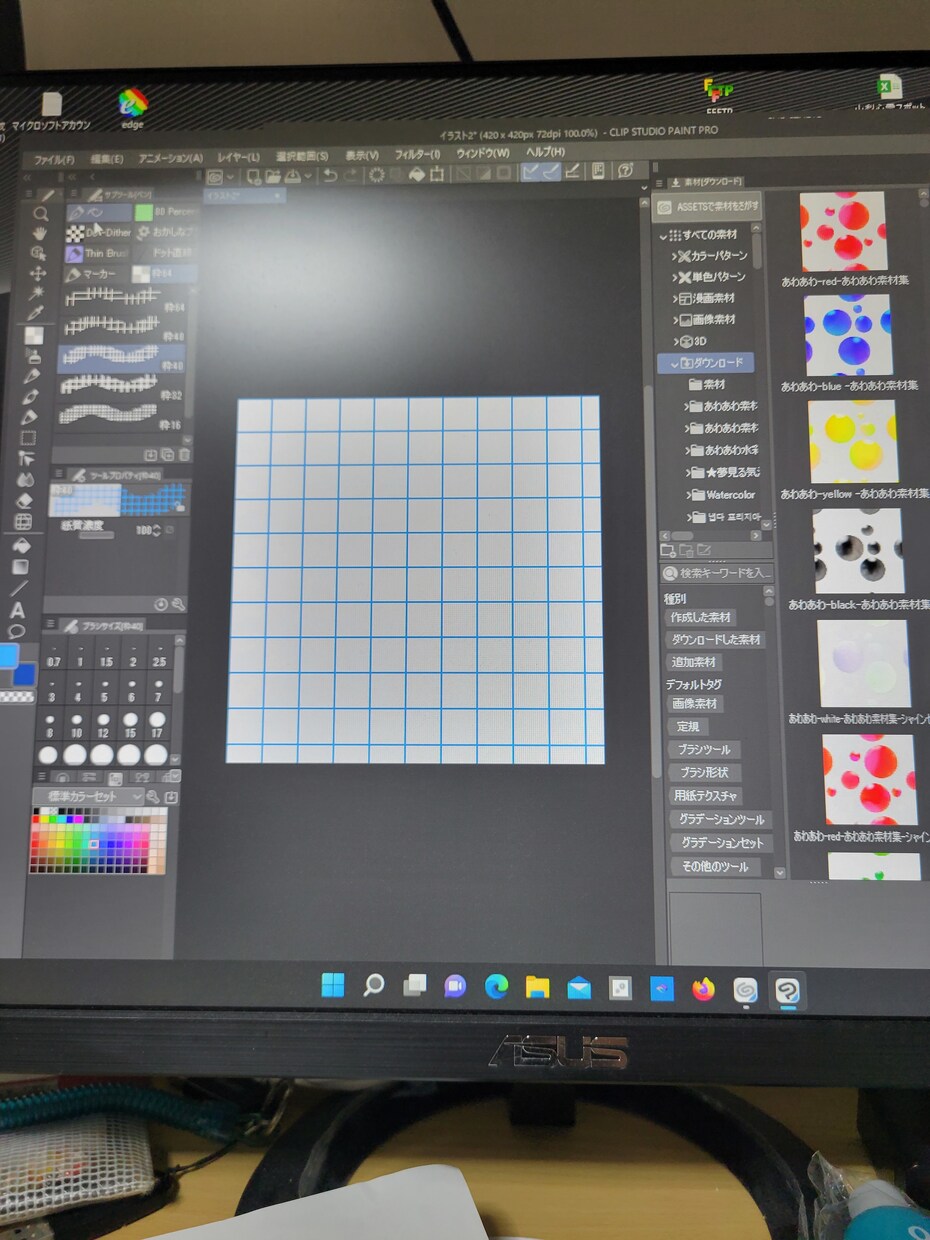Expand the 3D tree node
930x1240 pixels.
pyautogui.click(x=676, y=341)
